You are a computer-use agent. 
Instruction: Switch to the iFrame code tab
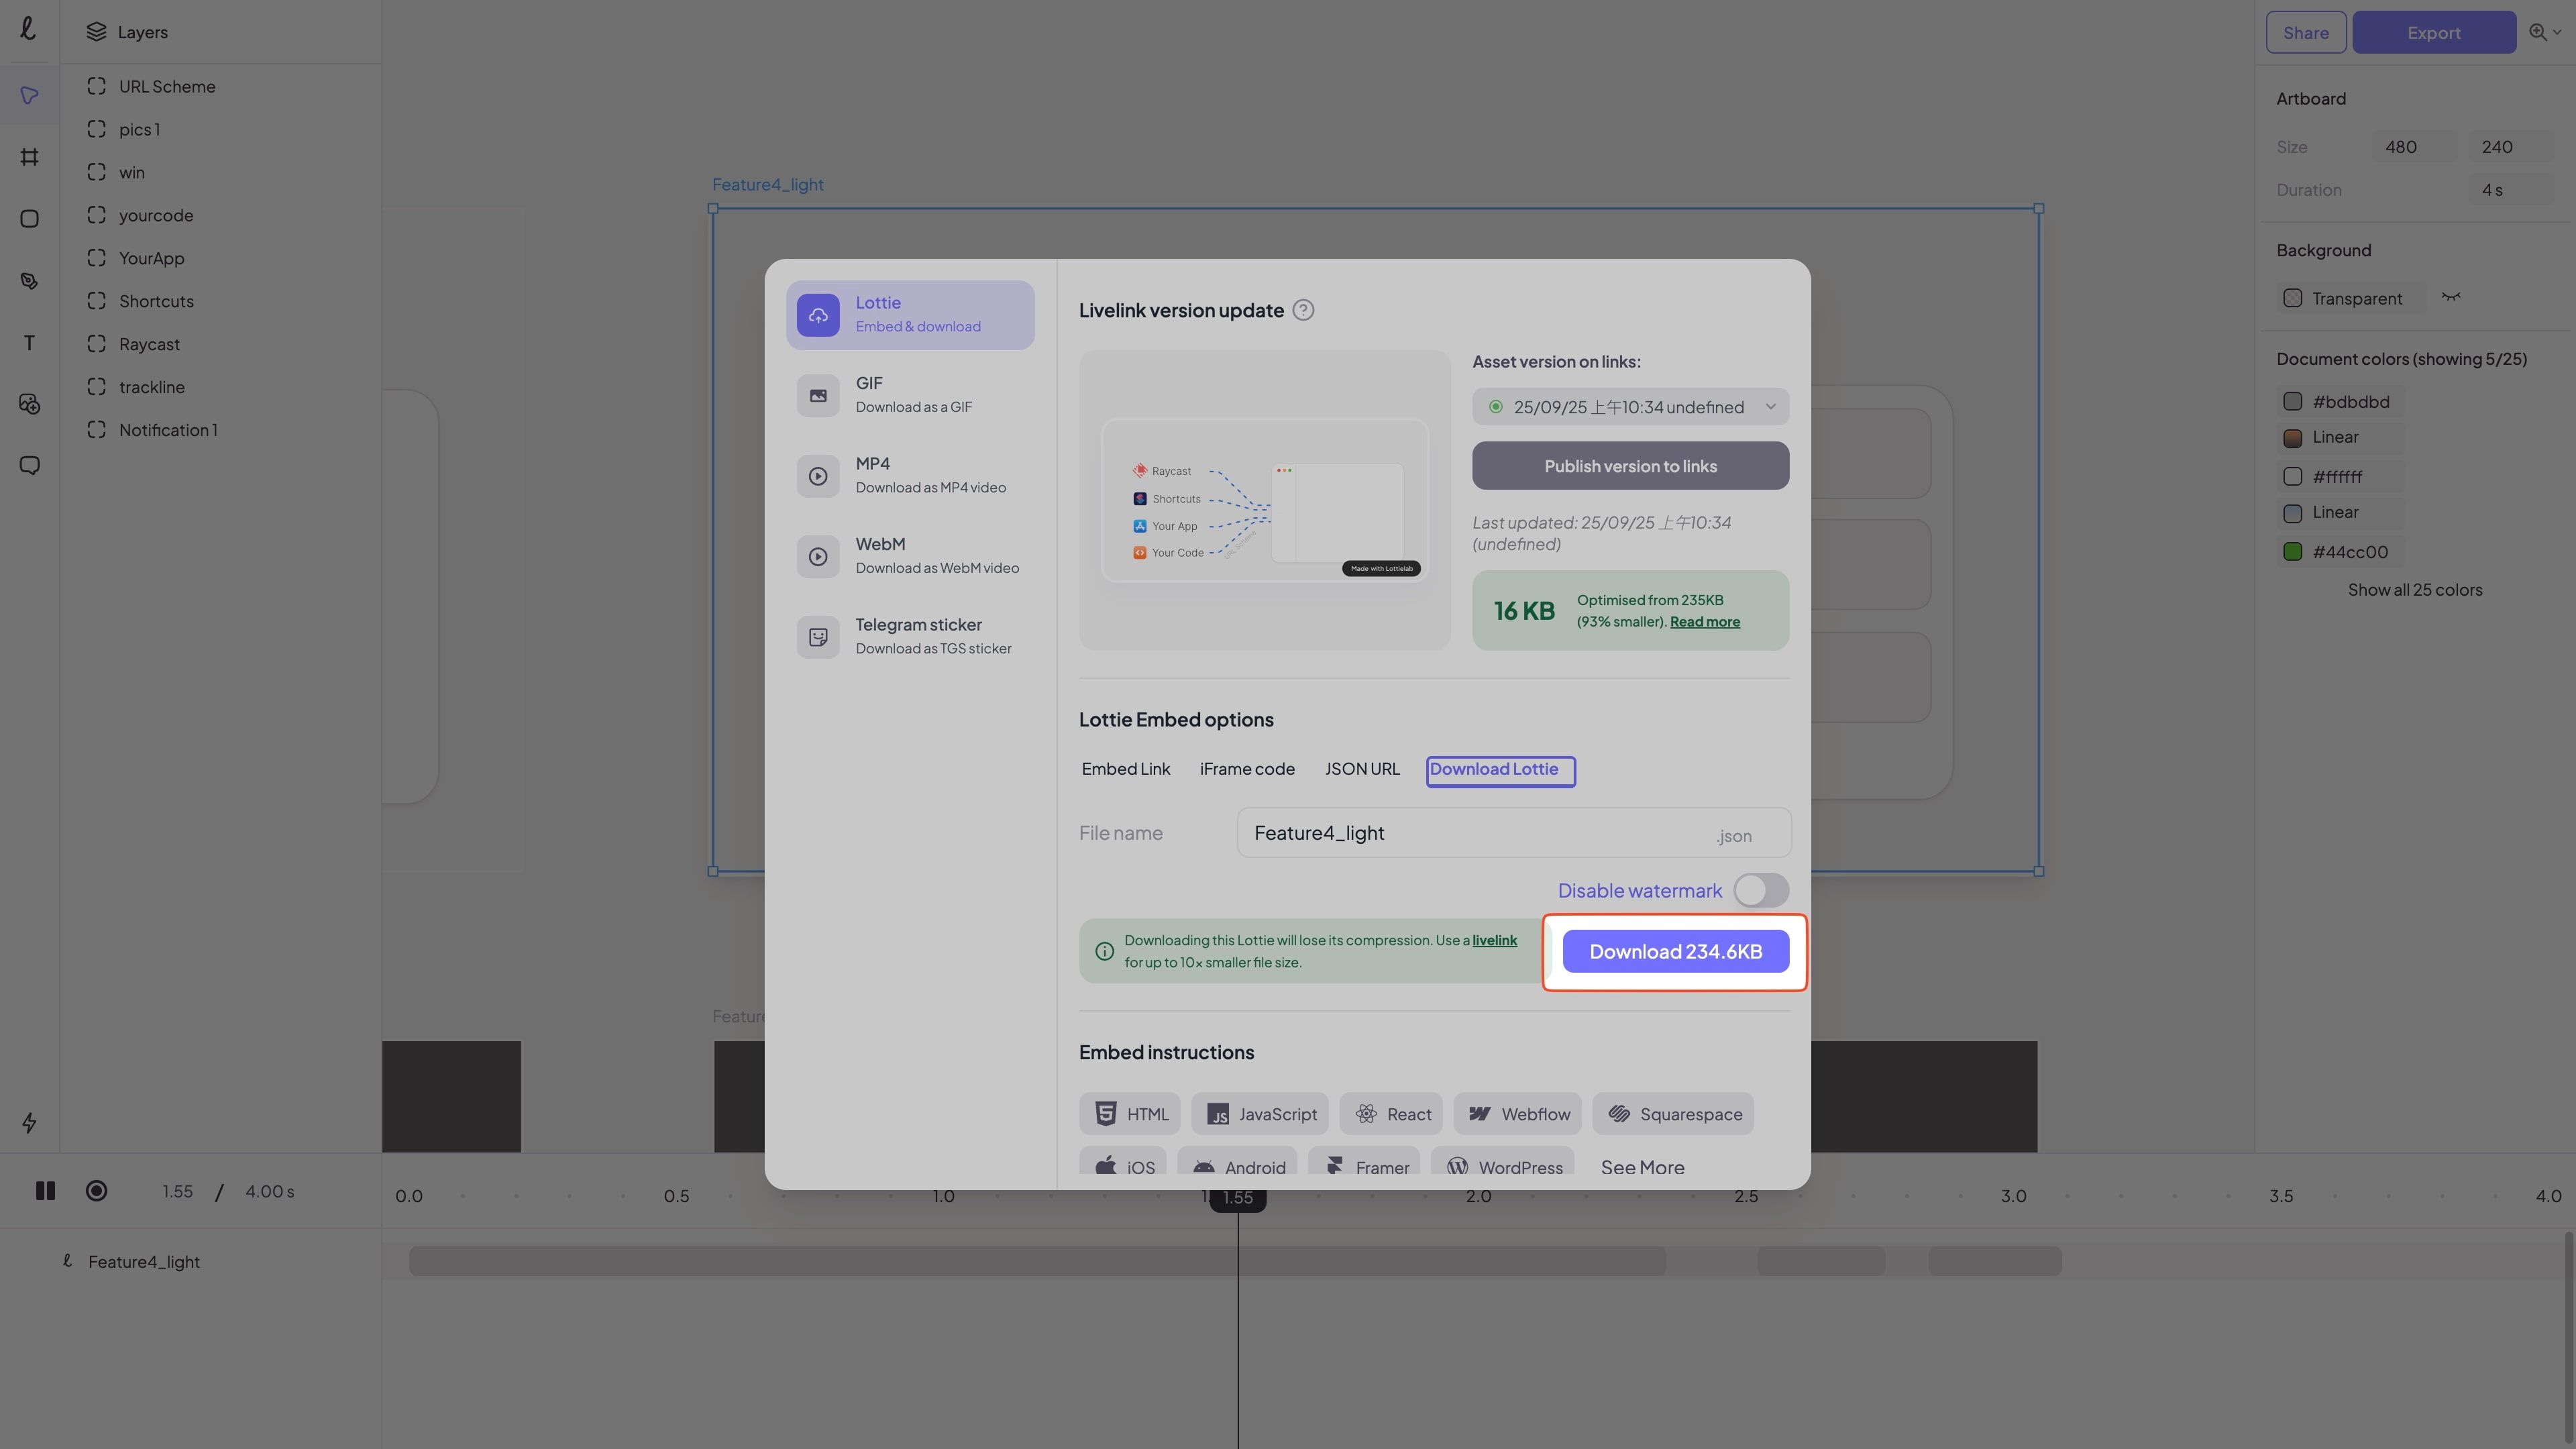click(1247, 769)
